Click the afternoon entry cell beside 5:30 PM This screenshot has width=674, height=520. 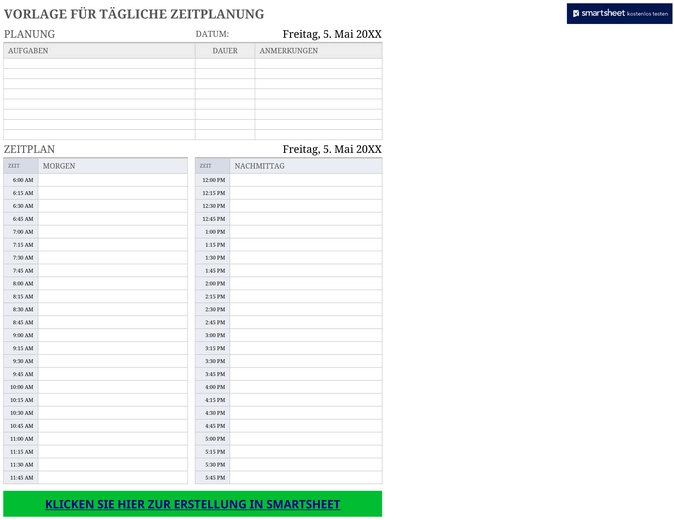pyautogui.click(x=306, y=465)
